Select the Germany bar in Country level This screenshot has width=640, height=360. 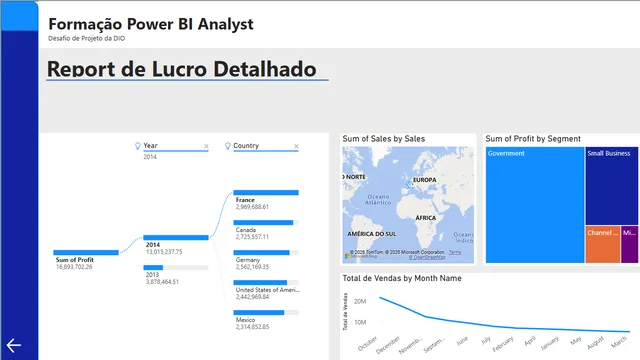(266, 253)
